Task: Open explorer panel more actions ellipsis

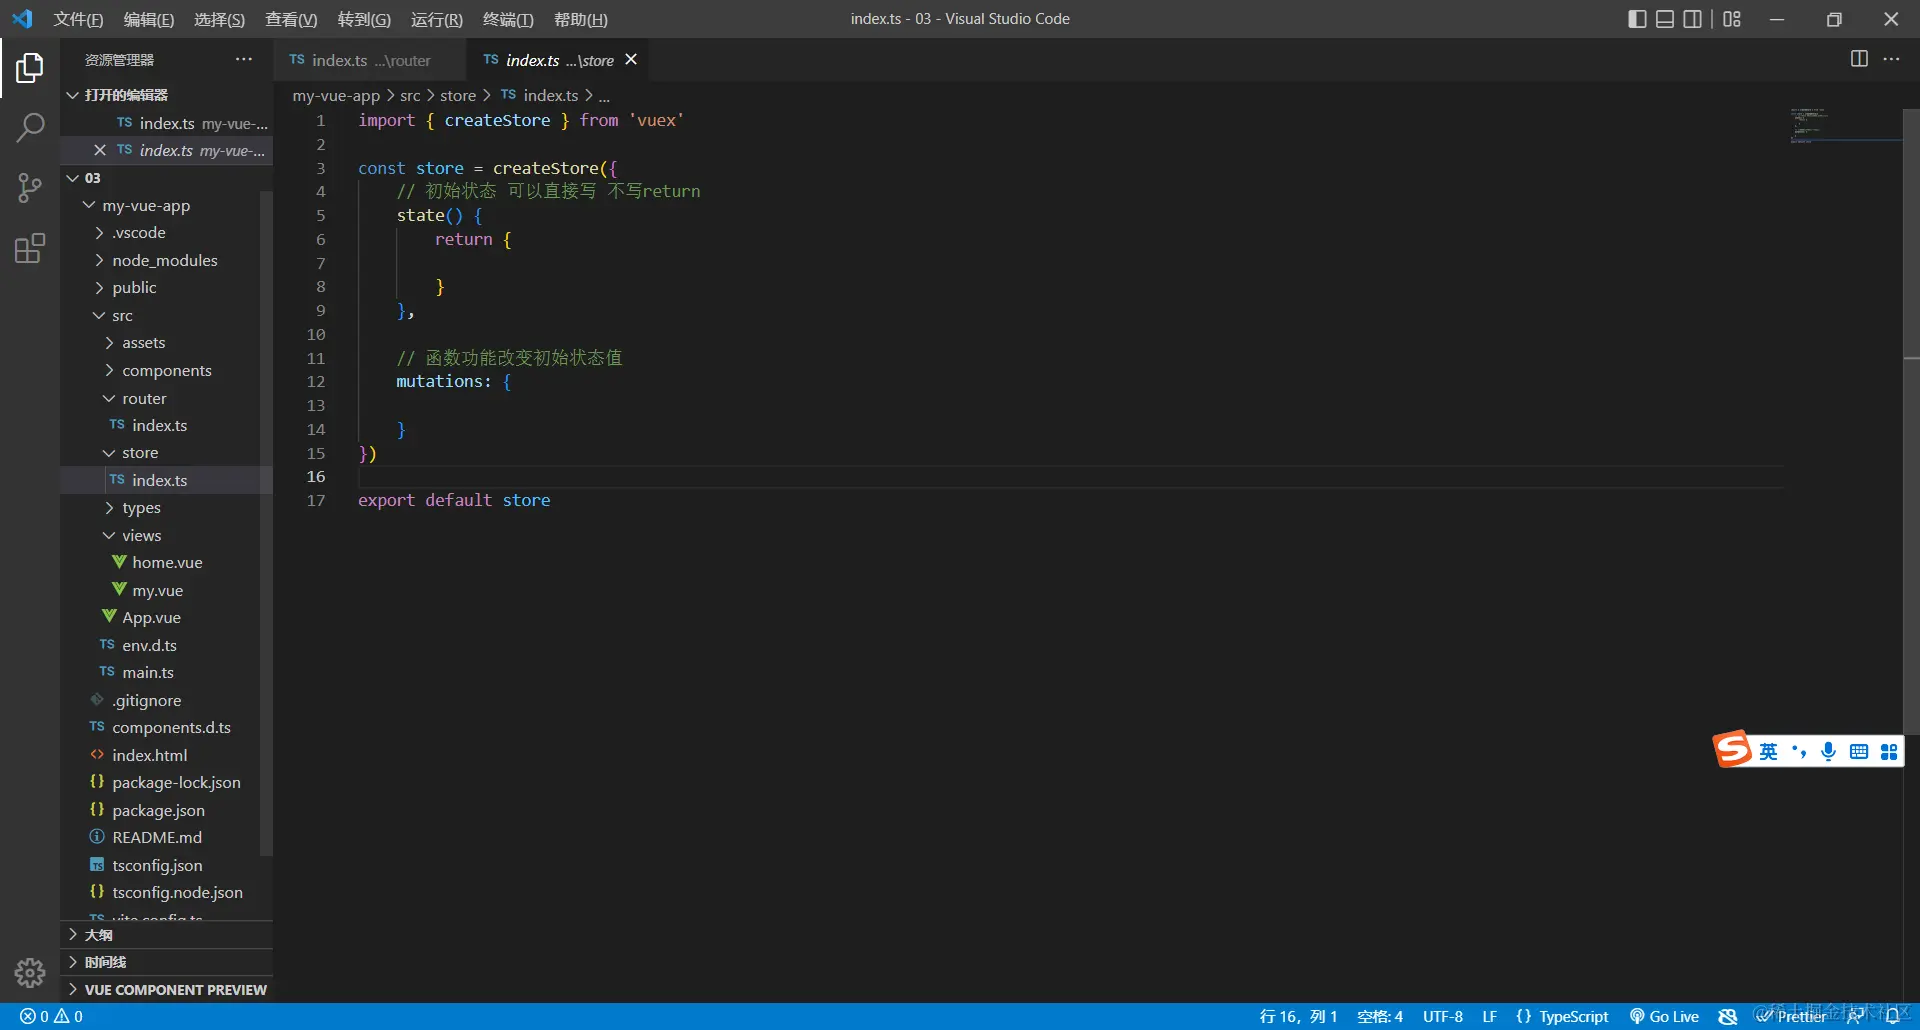Action: pyautogui.click(x=244, y=59)
